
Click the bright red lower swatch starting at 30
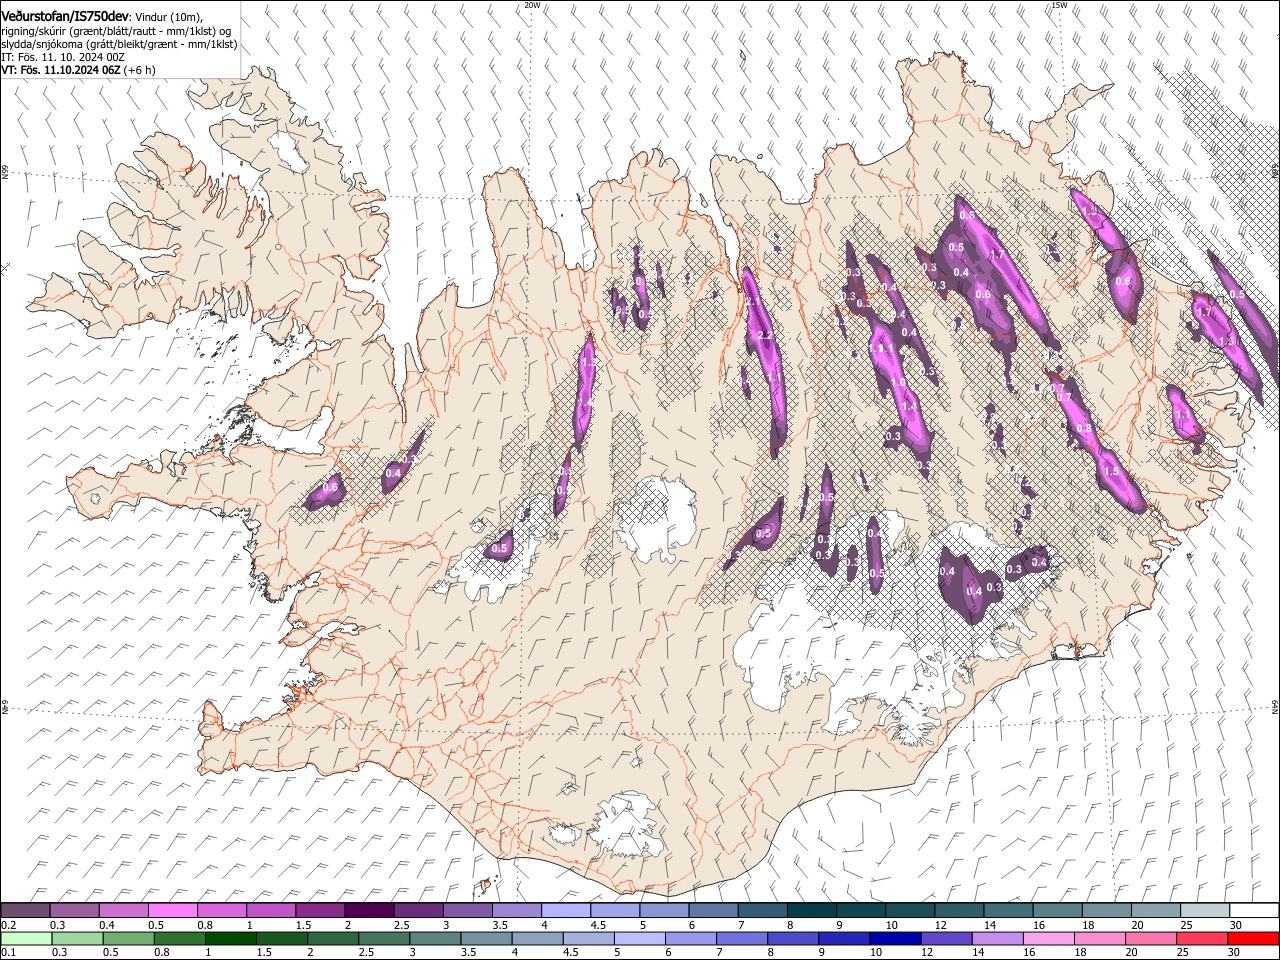pyautogui.click(x=1252, y=938)
